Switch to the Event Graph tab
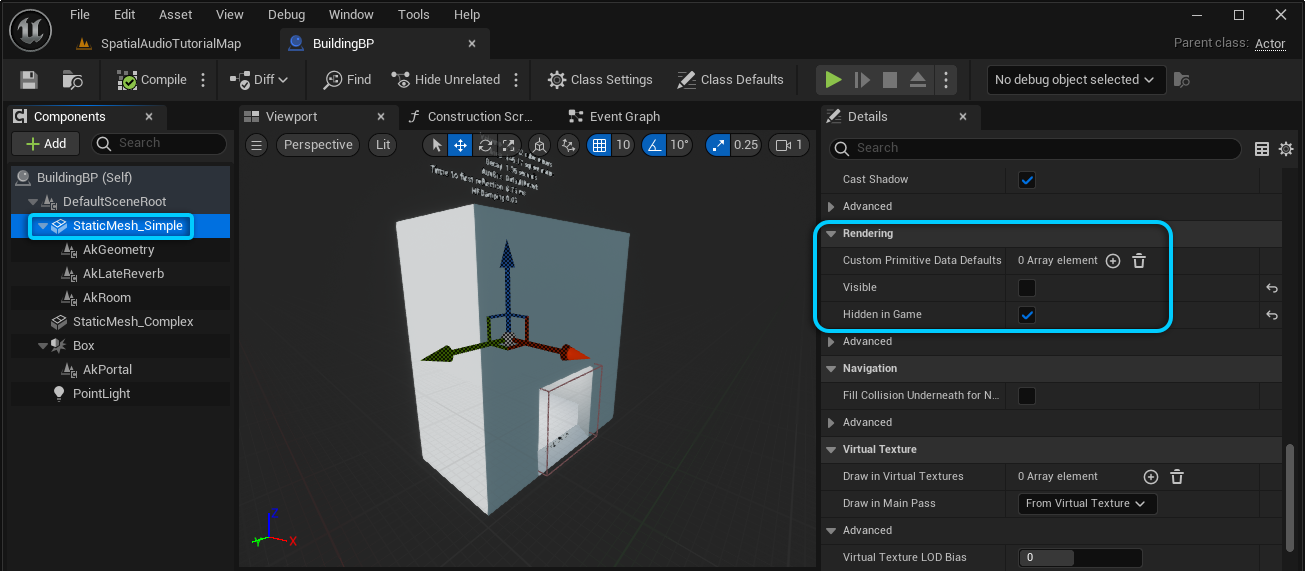Screen dimensions: 1305x571 (624, 117)
